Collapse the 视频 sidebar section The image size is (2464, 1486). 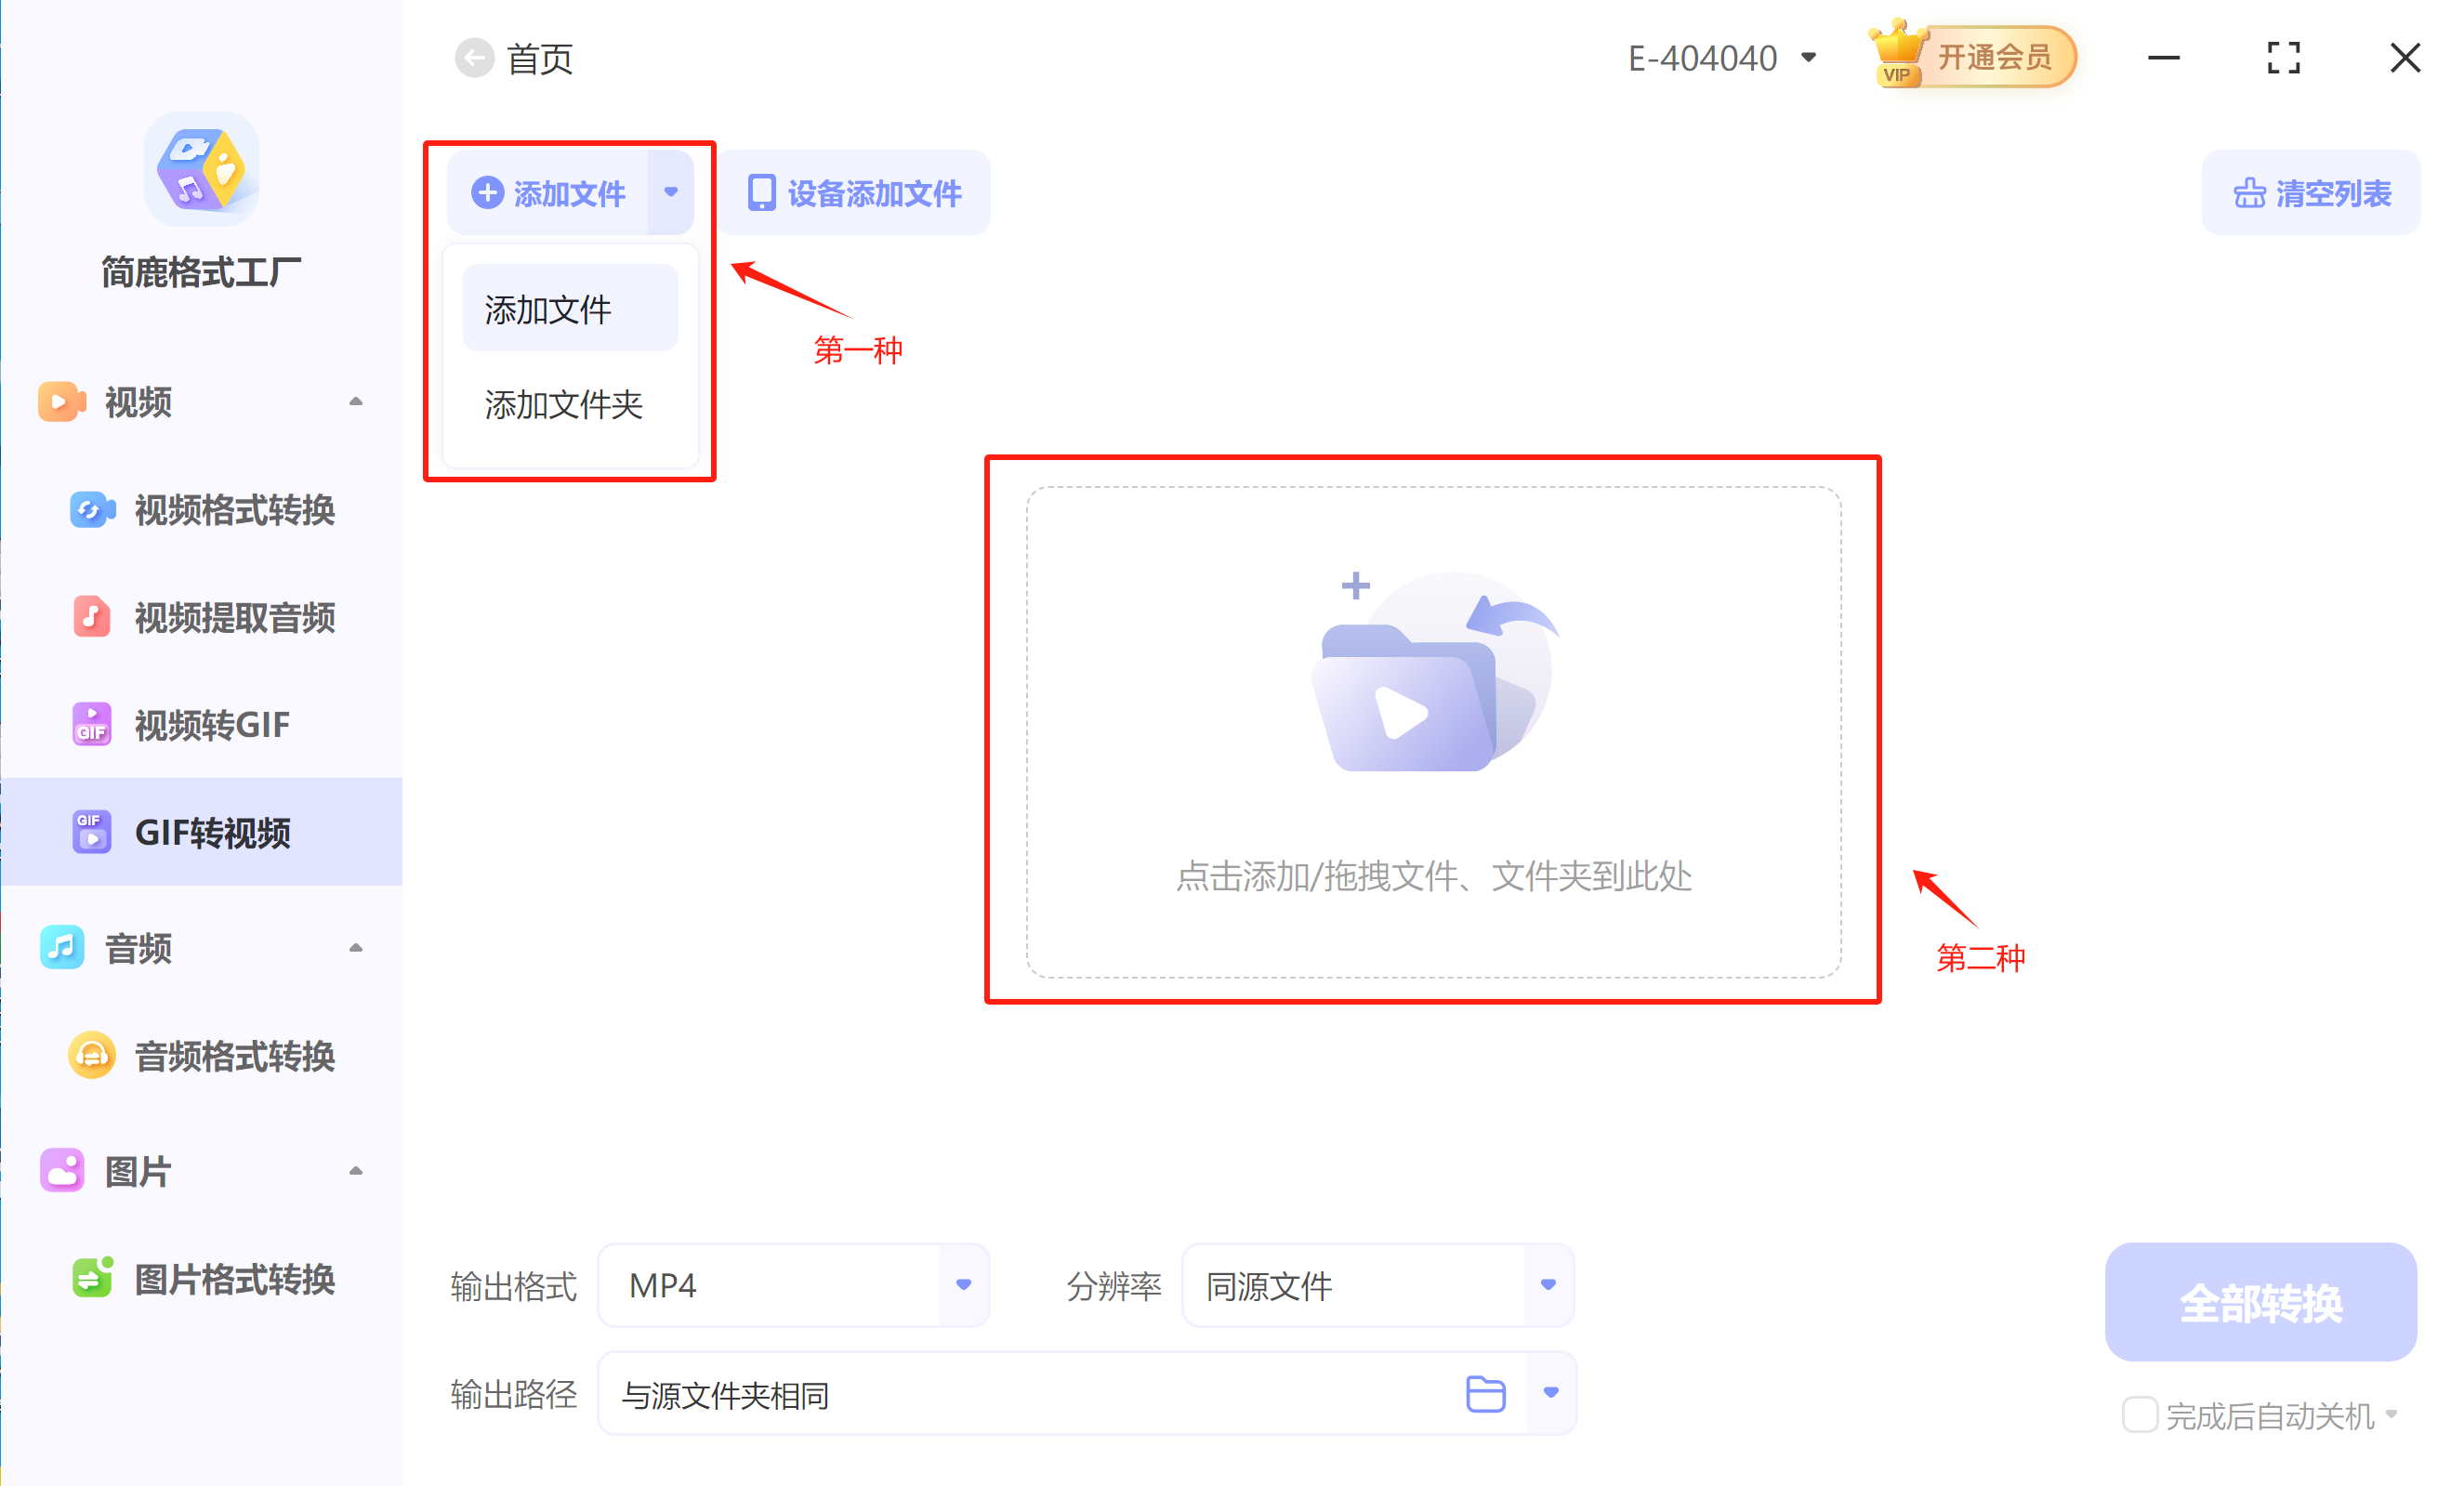click(355, 402)
